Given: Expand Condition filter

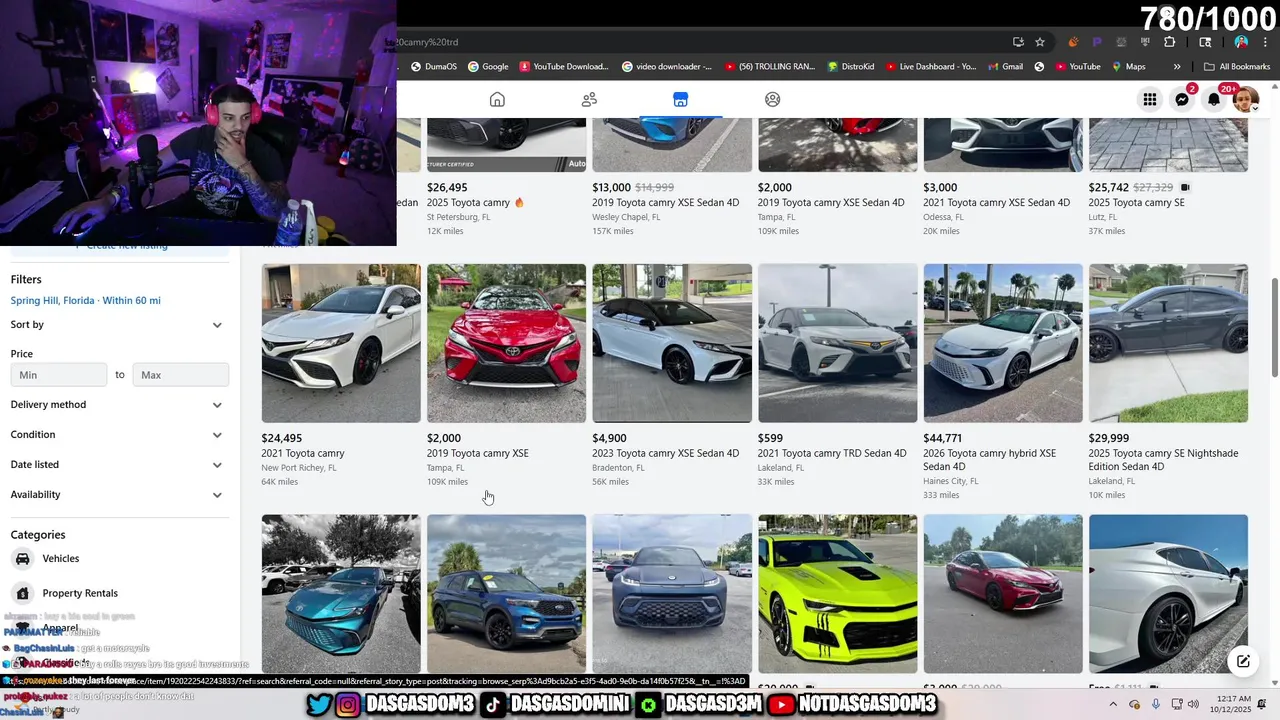Looking at the screenshot, I should pyautogui.click(x=118, y=435).
